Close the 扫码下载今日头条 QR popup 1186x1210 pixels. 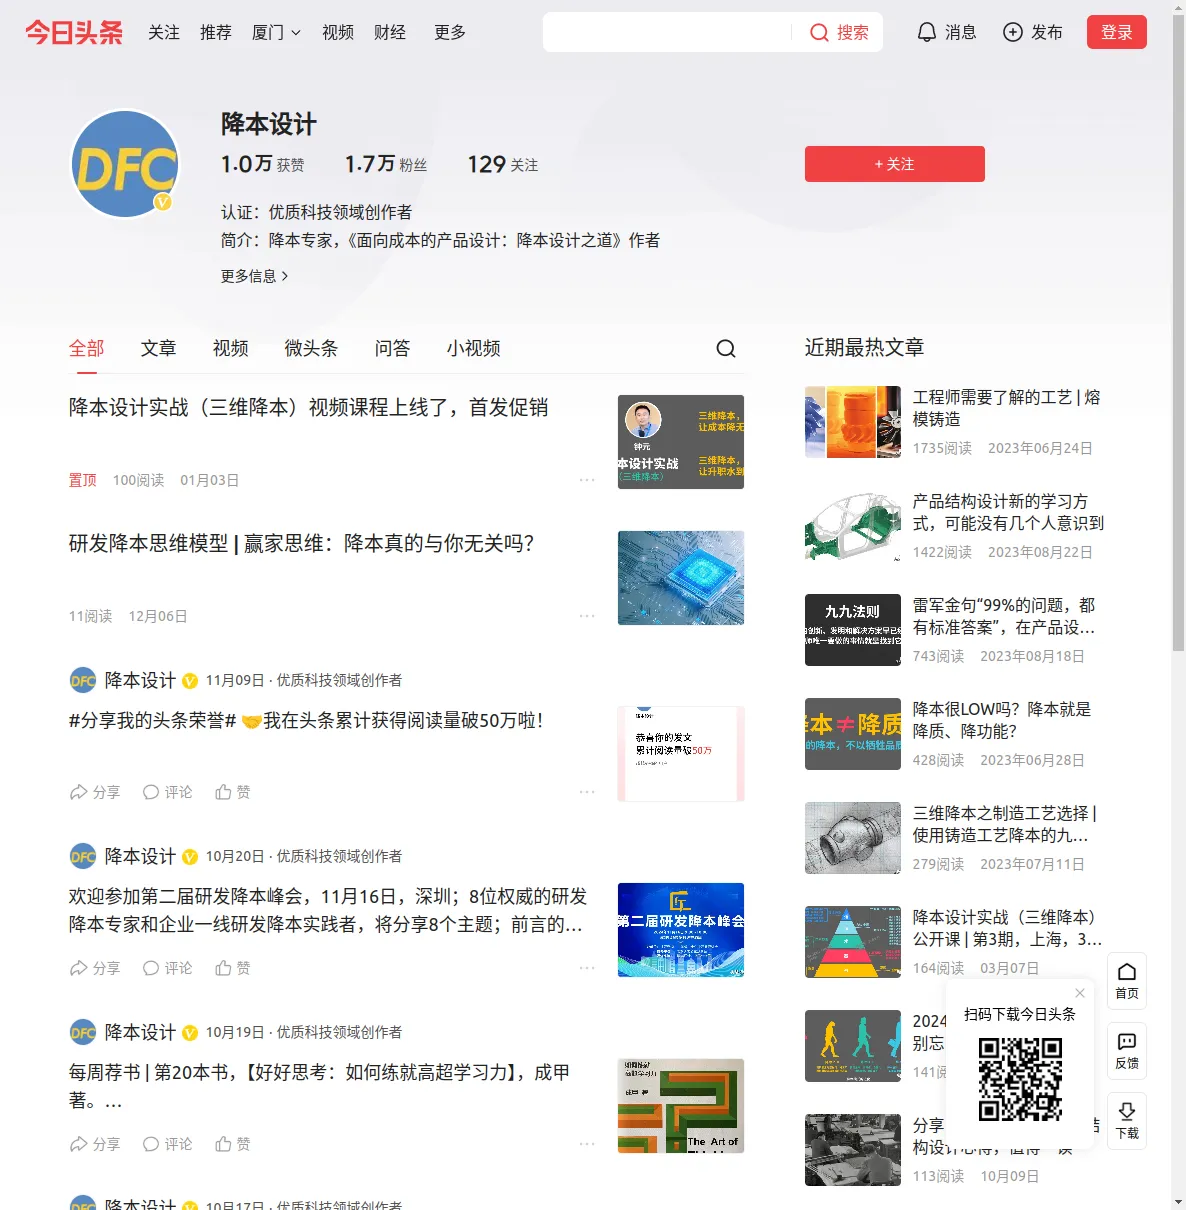(x=1080, y=993)
